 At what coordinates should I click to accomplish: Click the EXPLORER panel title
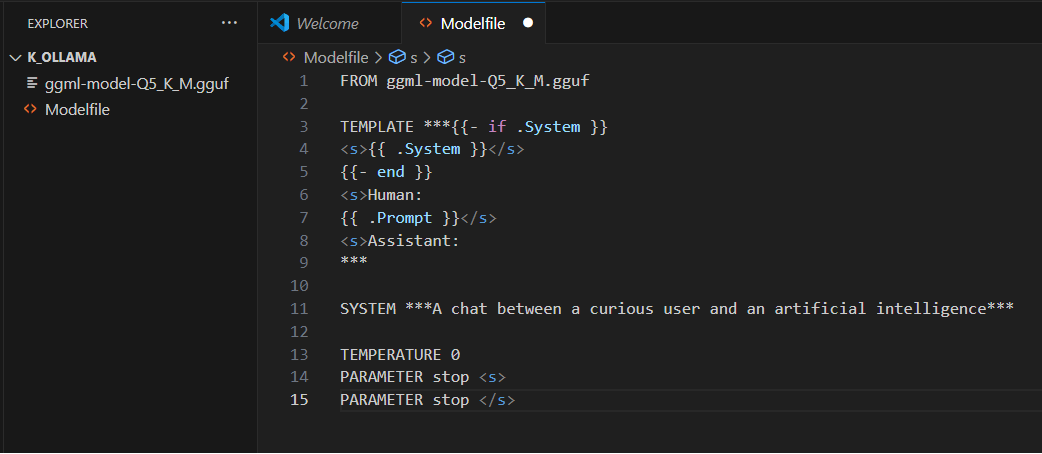click(58, 22)
